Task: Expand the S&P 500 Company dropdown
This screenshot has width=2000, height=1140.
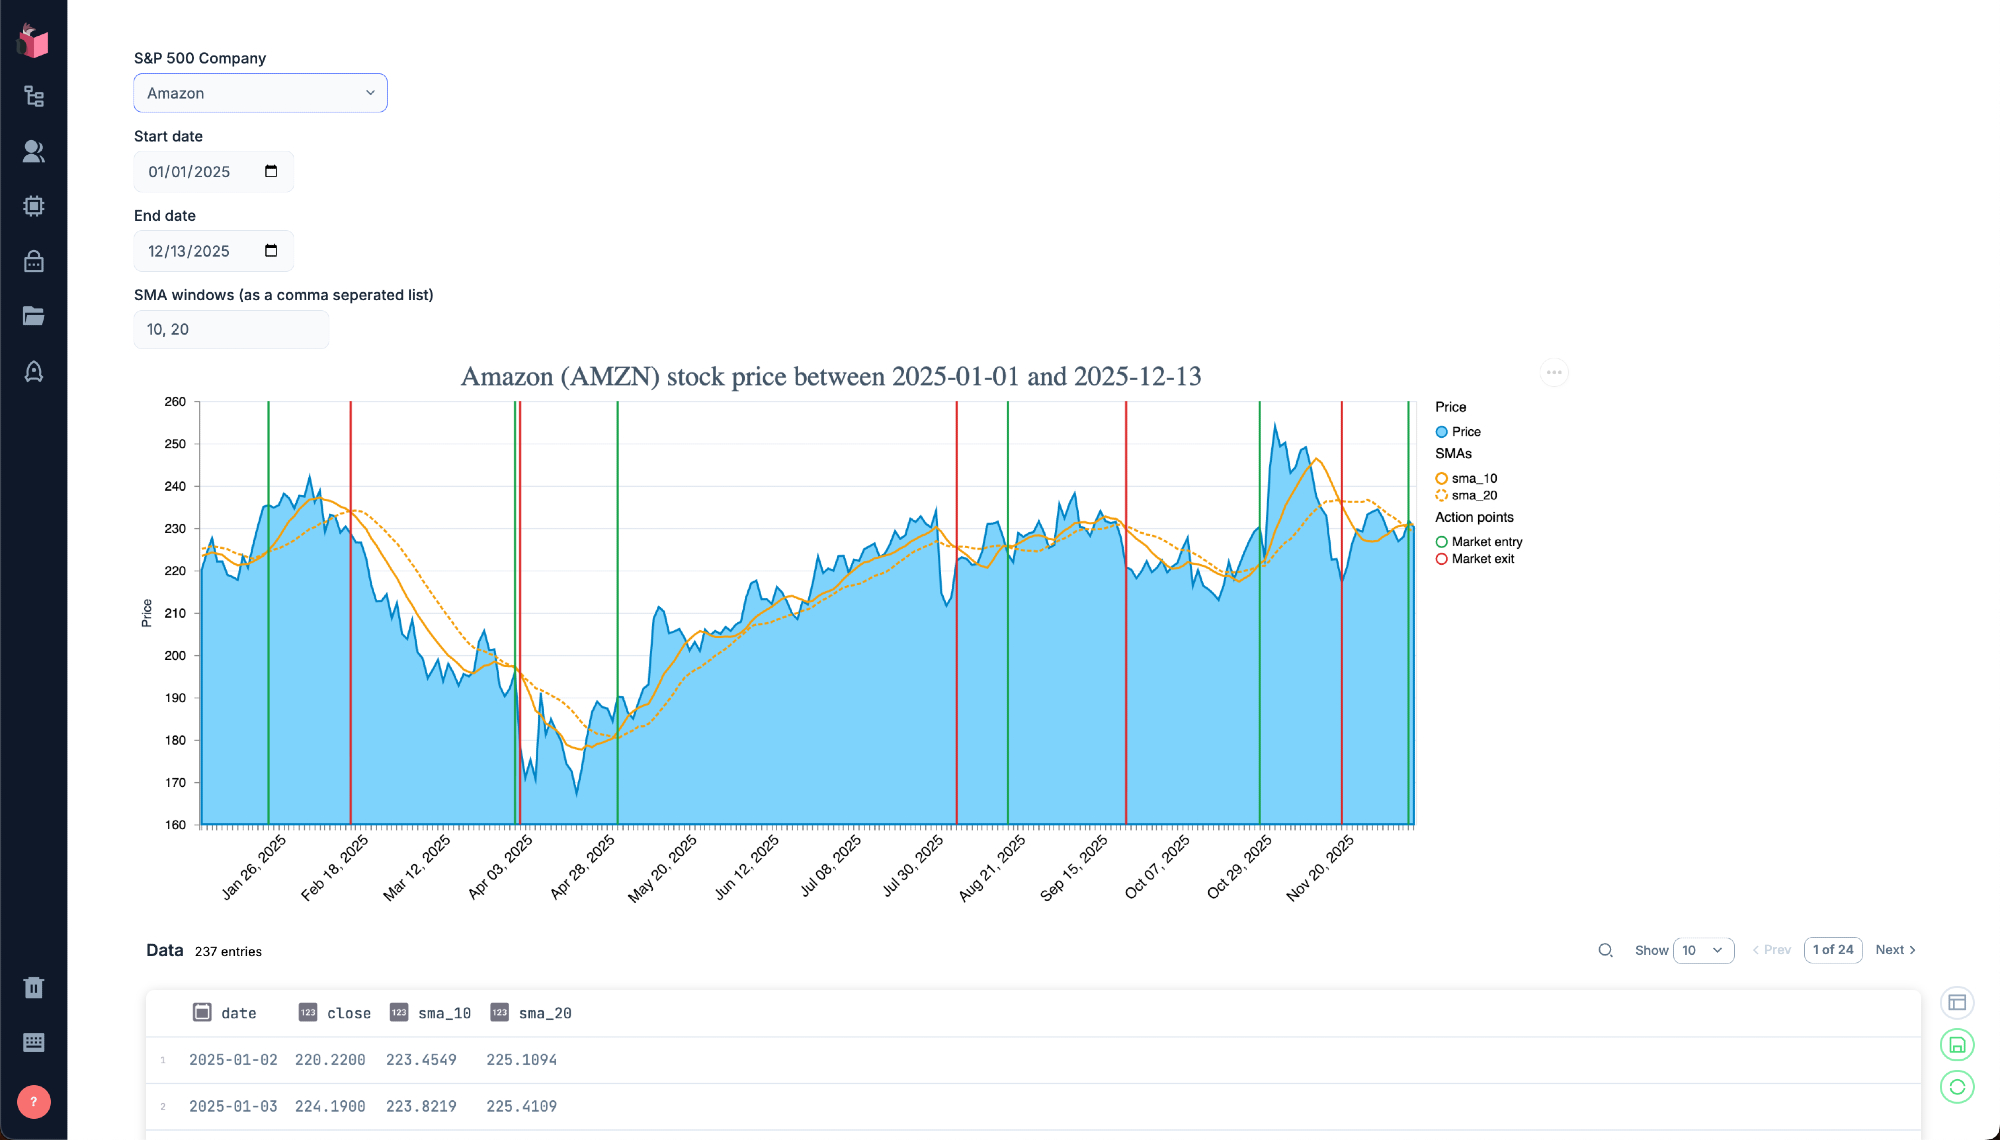Action: 260,93
